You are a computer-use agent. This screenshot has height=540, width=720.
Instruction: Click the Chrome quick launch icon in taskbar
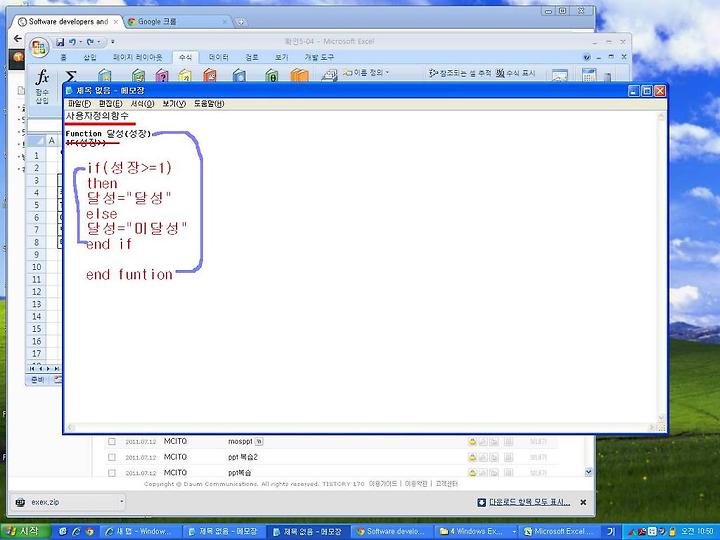click(x=90, y=531)
